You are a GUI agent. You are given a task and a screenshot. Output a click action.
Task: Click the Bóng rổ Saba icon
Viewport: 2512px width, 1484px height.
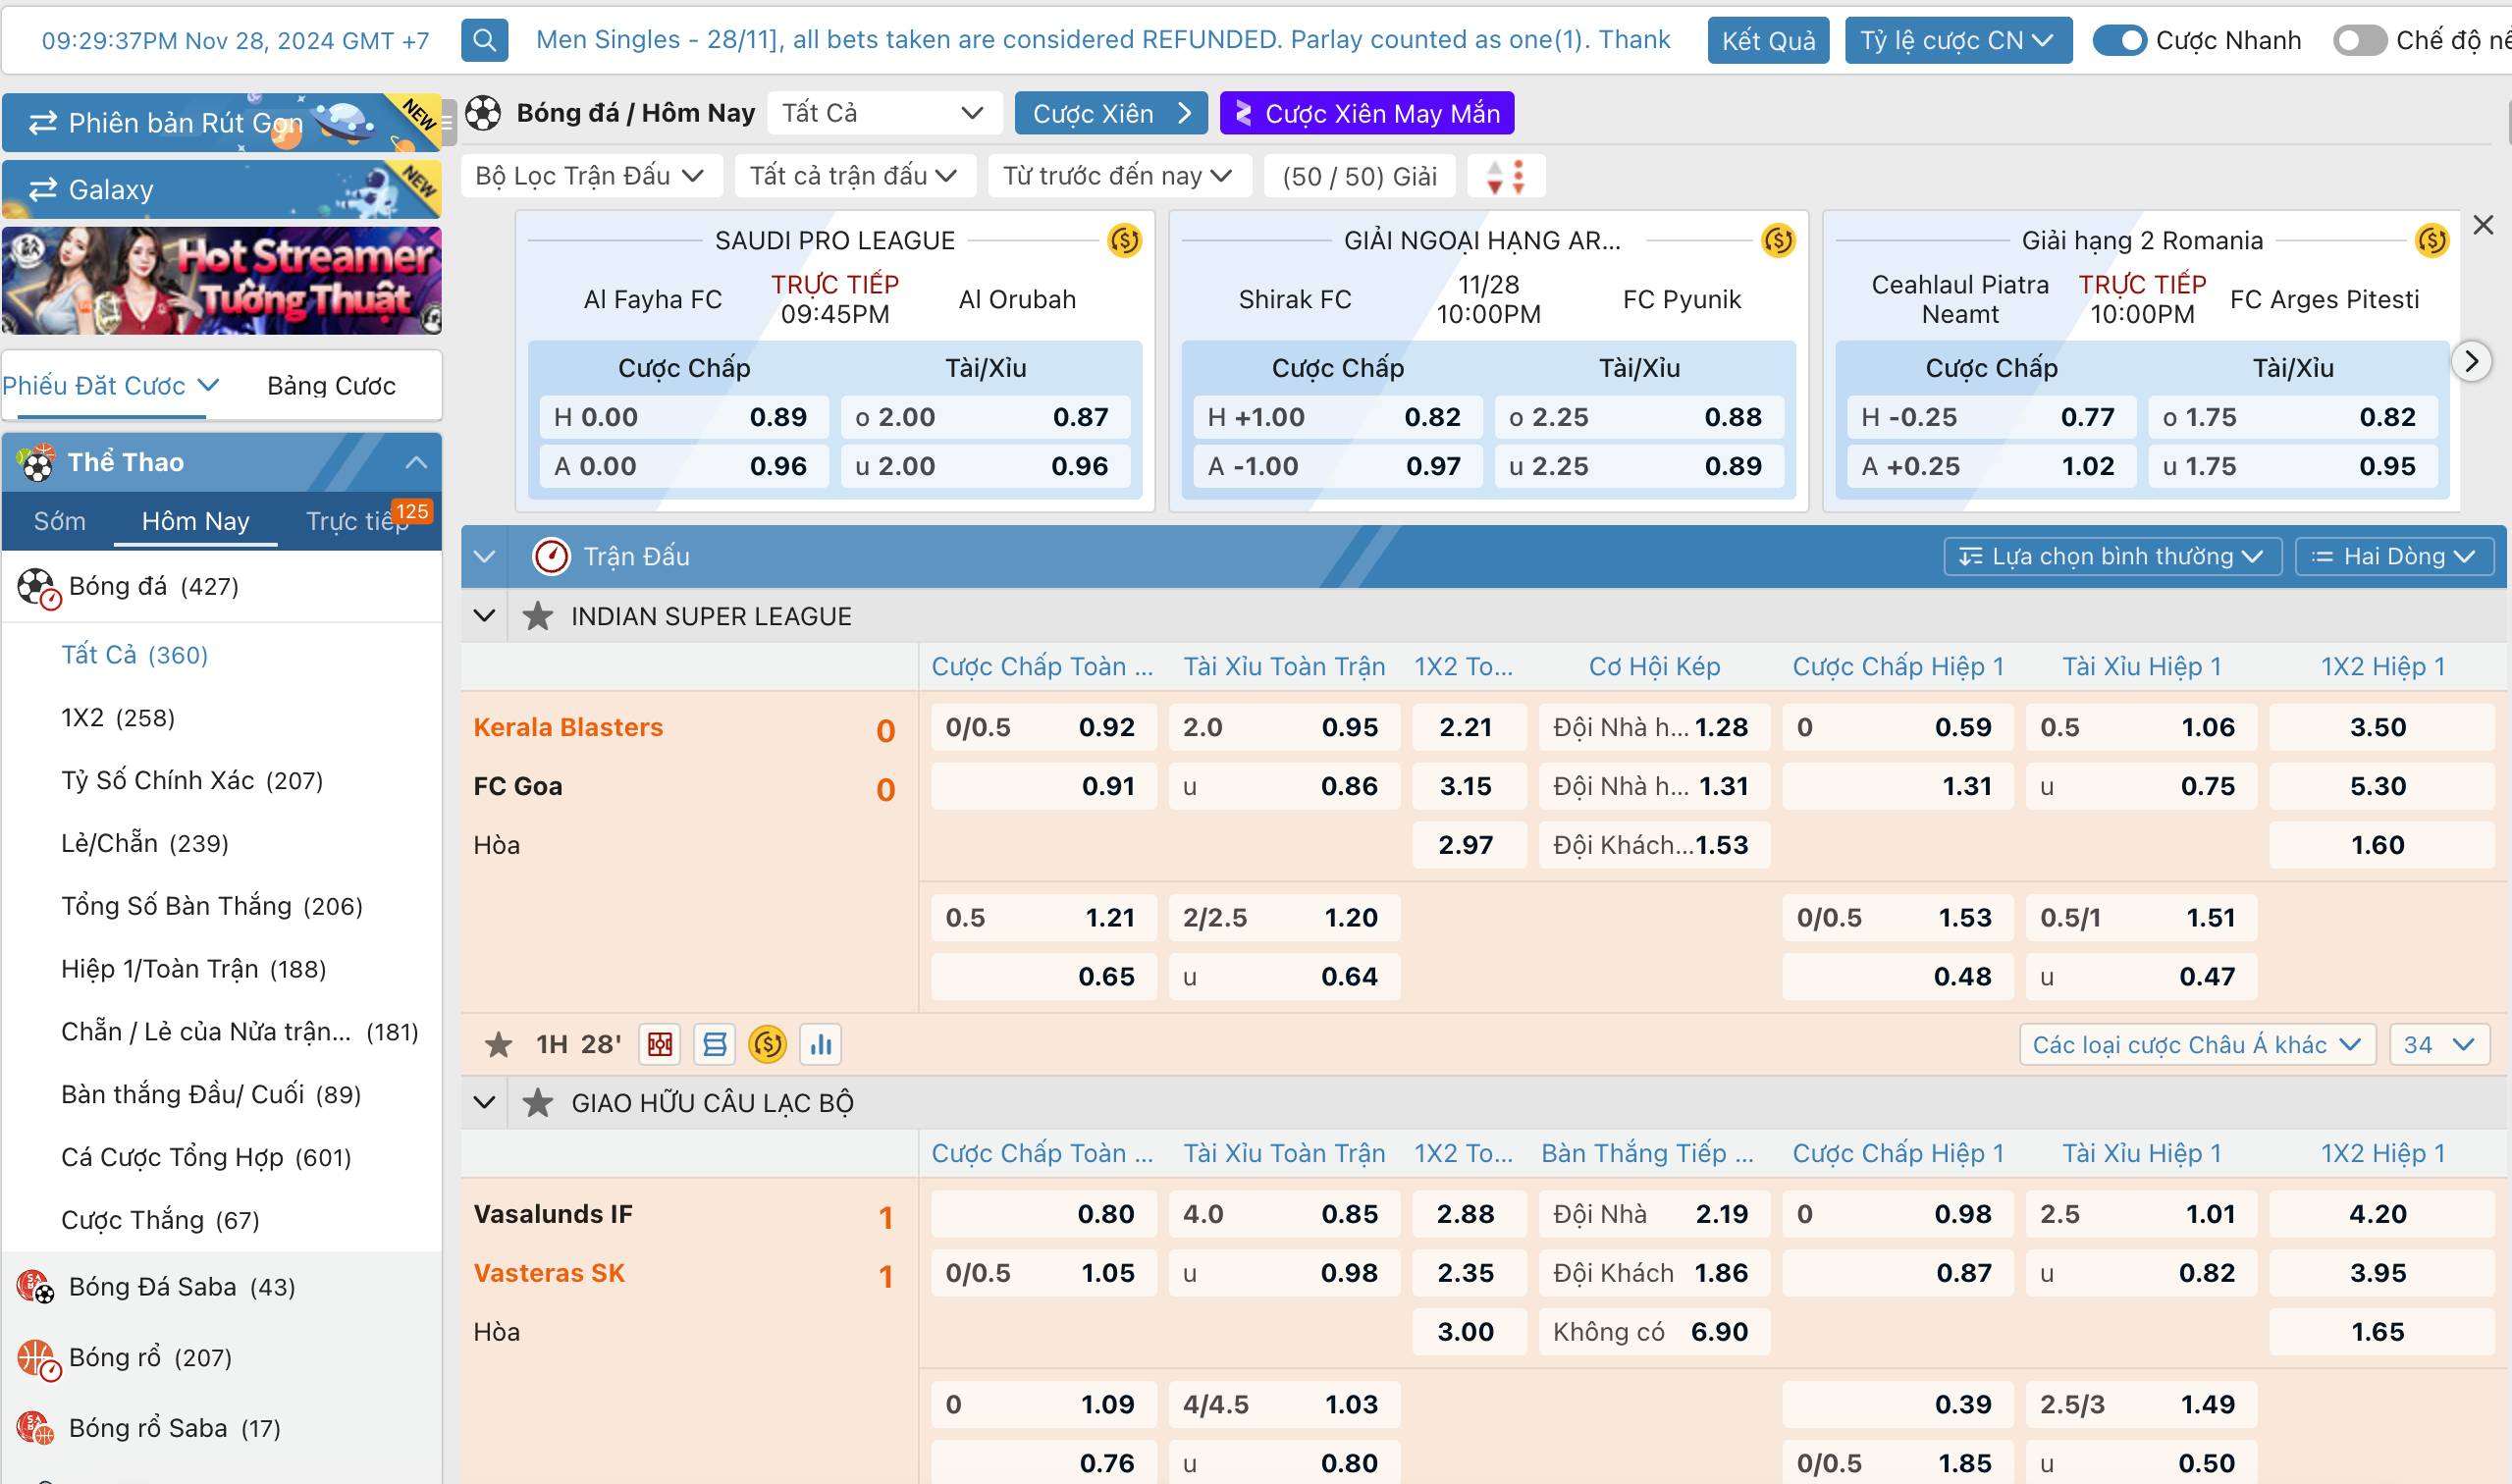click(35, 1428)
